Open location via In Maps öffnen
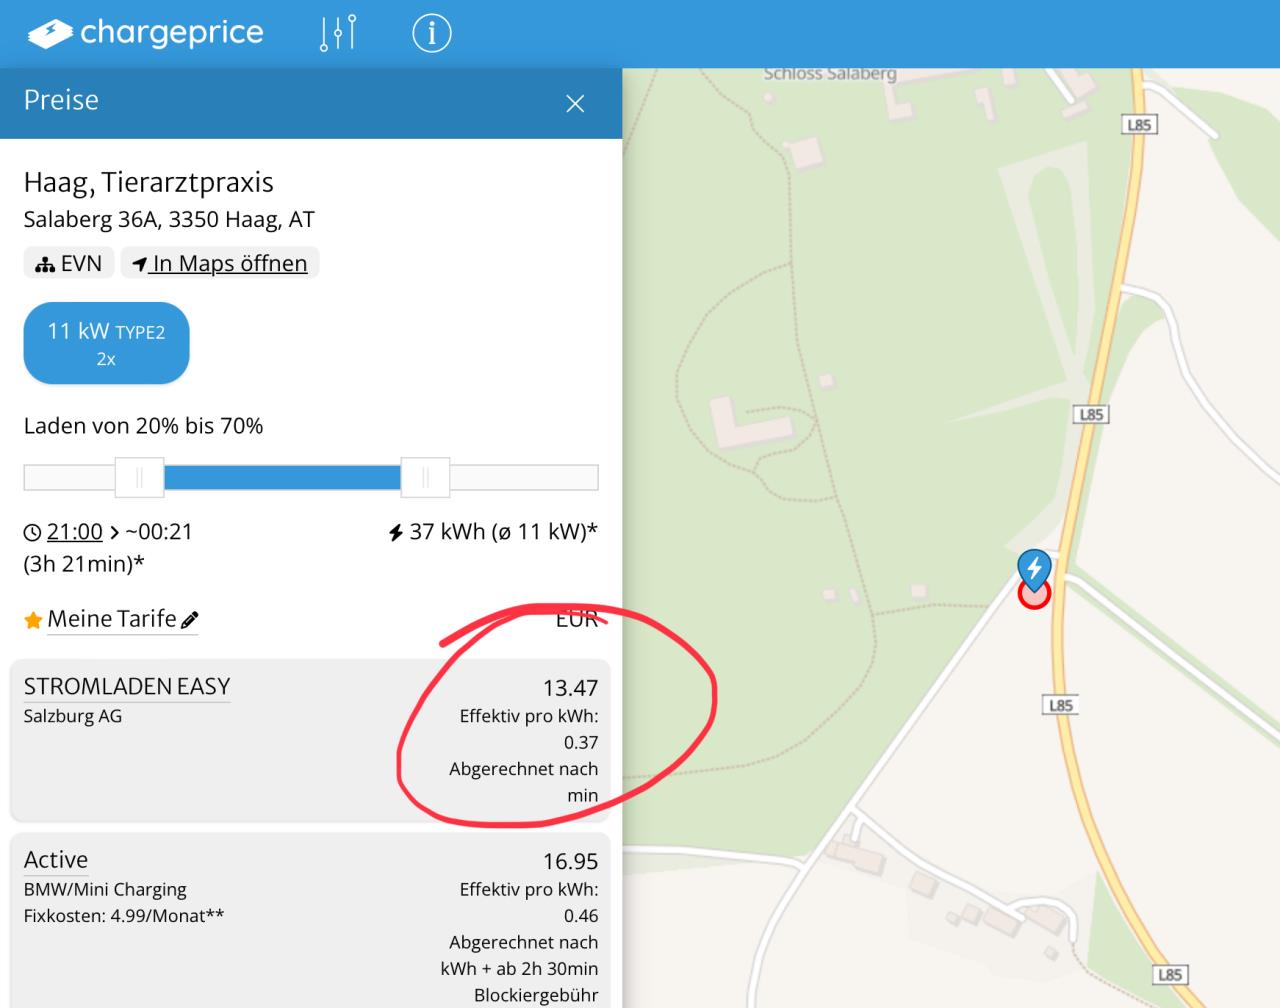The image size is (1280, 1008). [x=220, y=263]
